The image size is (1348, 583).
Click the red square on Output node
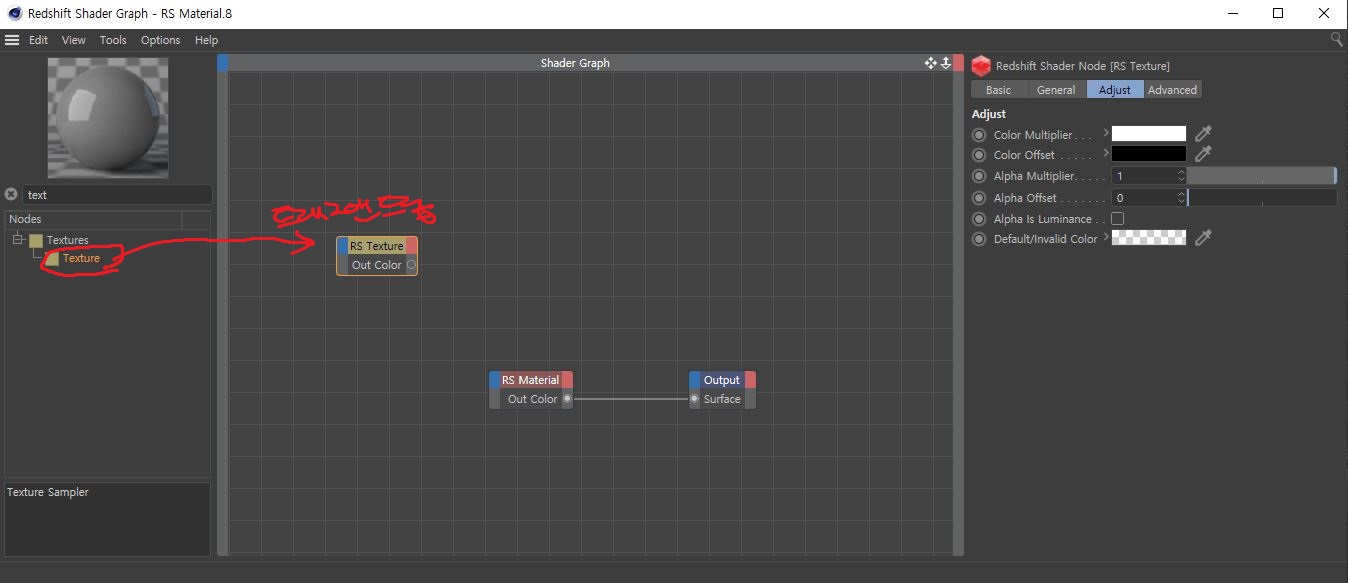coord(750,380)
